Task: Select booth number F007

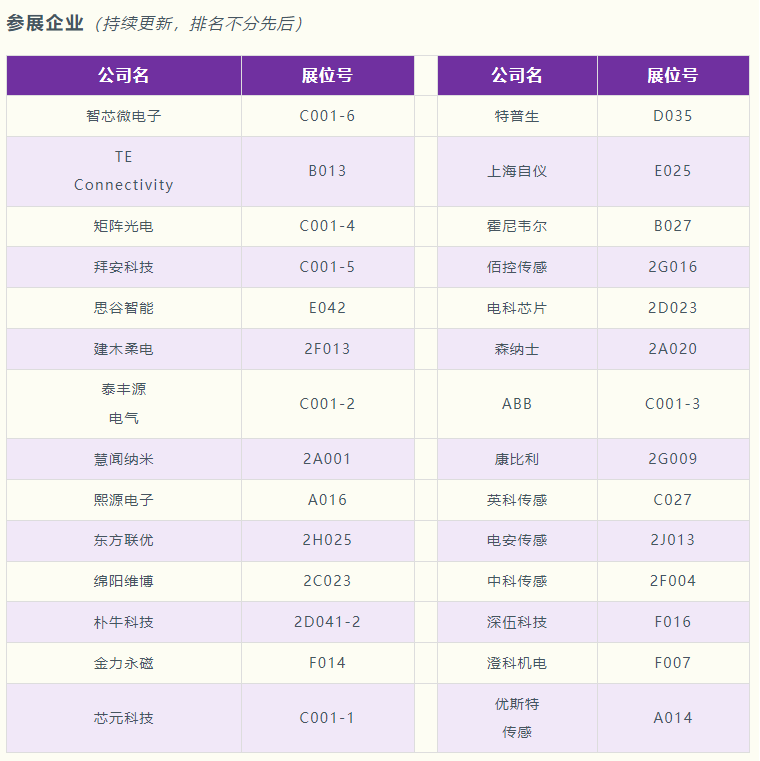Action: pyautogui.click(x=673, y=663)
